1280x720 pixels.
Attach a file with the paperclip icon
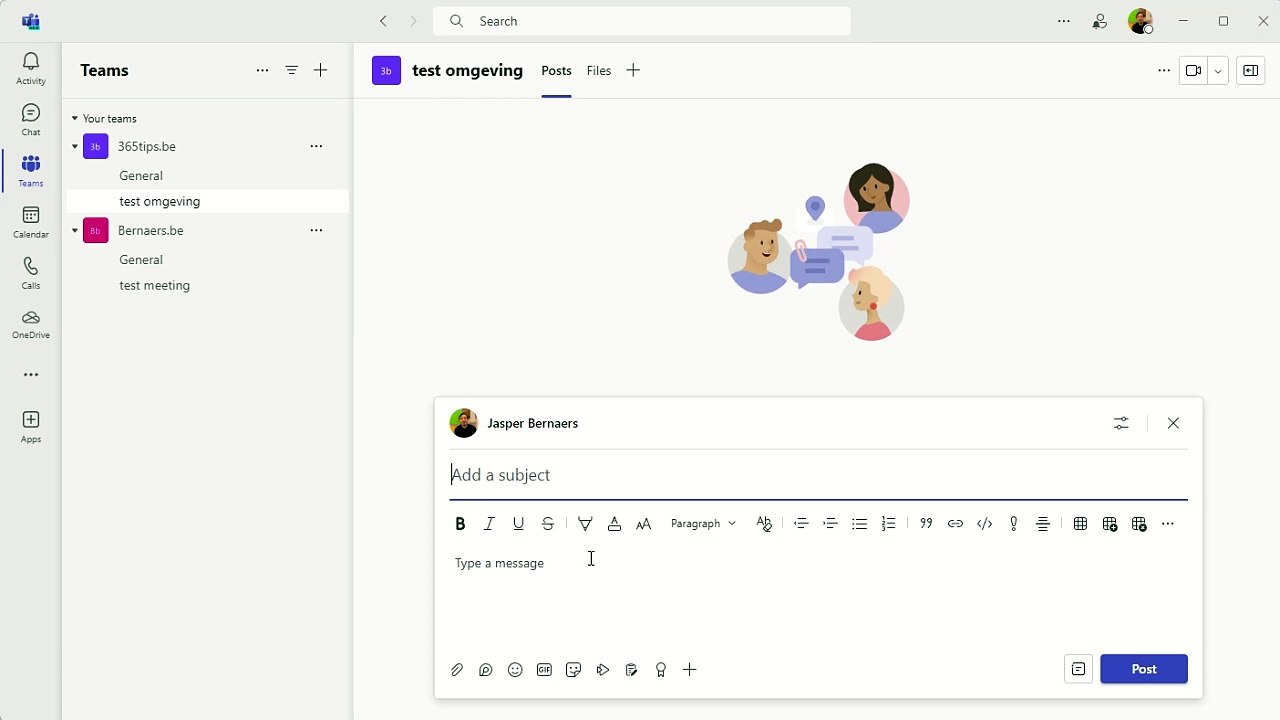pyautogui.click(x=457, y=670)
